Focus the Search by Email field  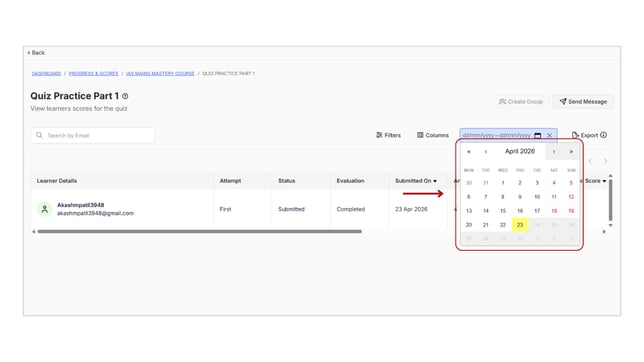coord(93,135)
